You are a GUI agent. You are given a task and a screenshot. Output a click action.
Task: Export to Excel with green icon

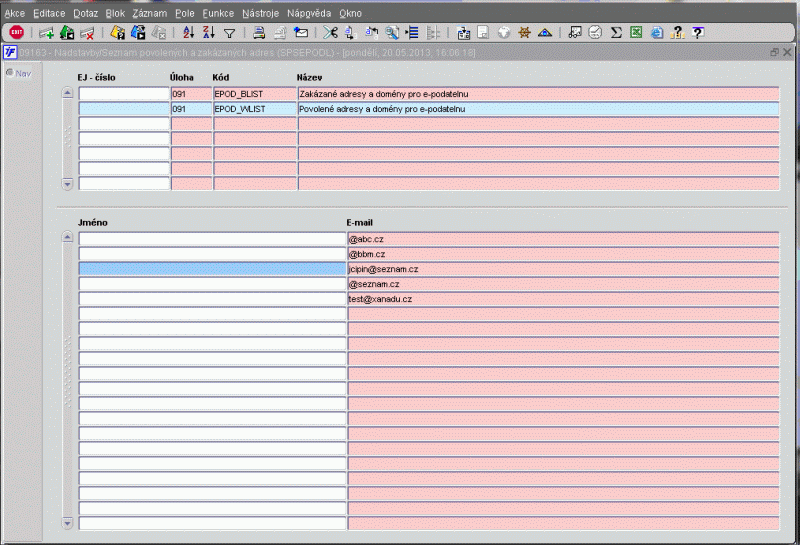tap(636, 33)
